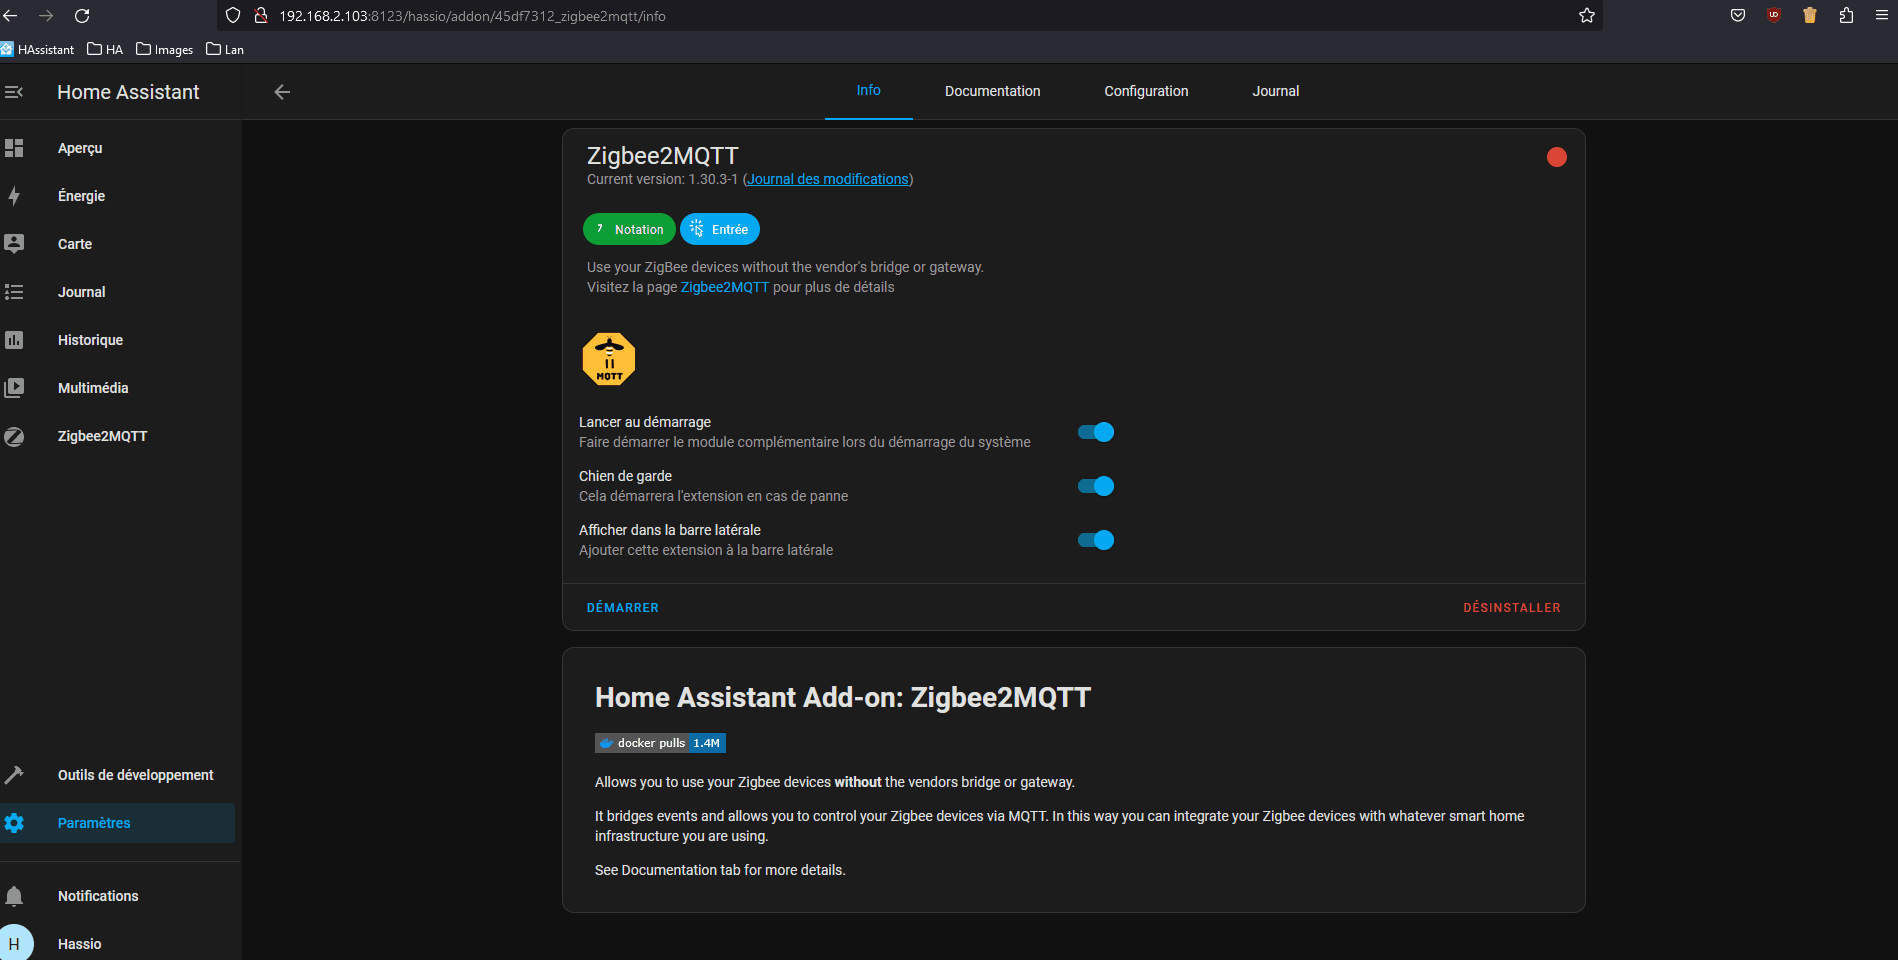
Task: Open the Configuration tab
Action: 1146,91
